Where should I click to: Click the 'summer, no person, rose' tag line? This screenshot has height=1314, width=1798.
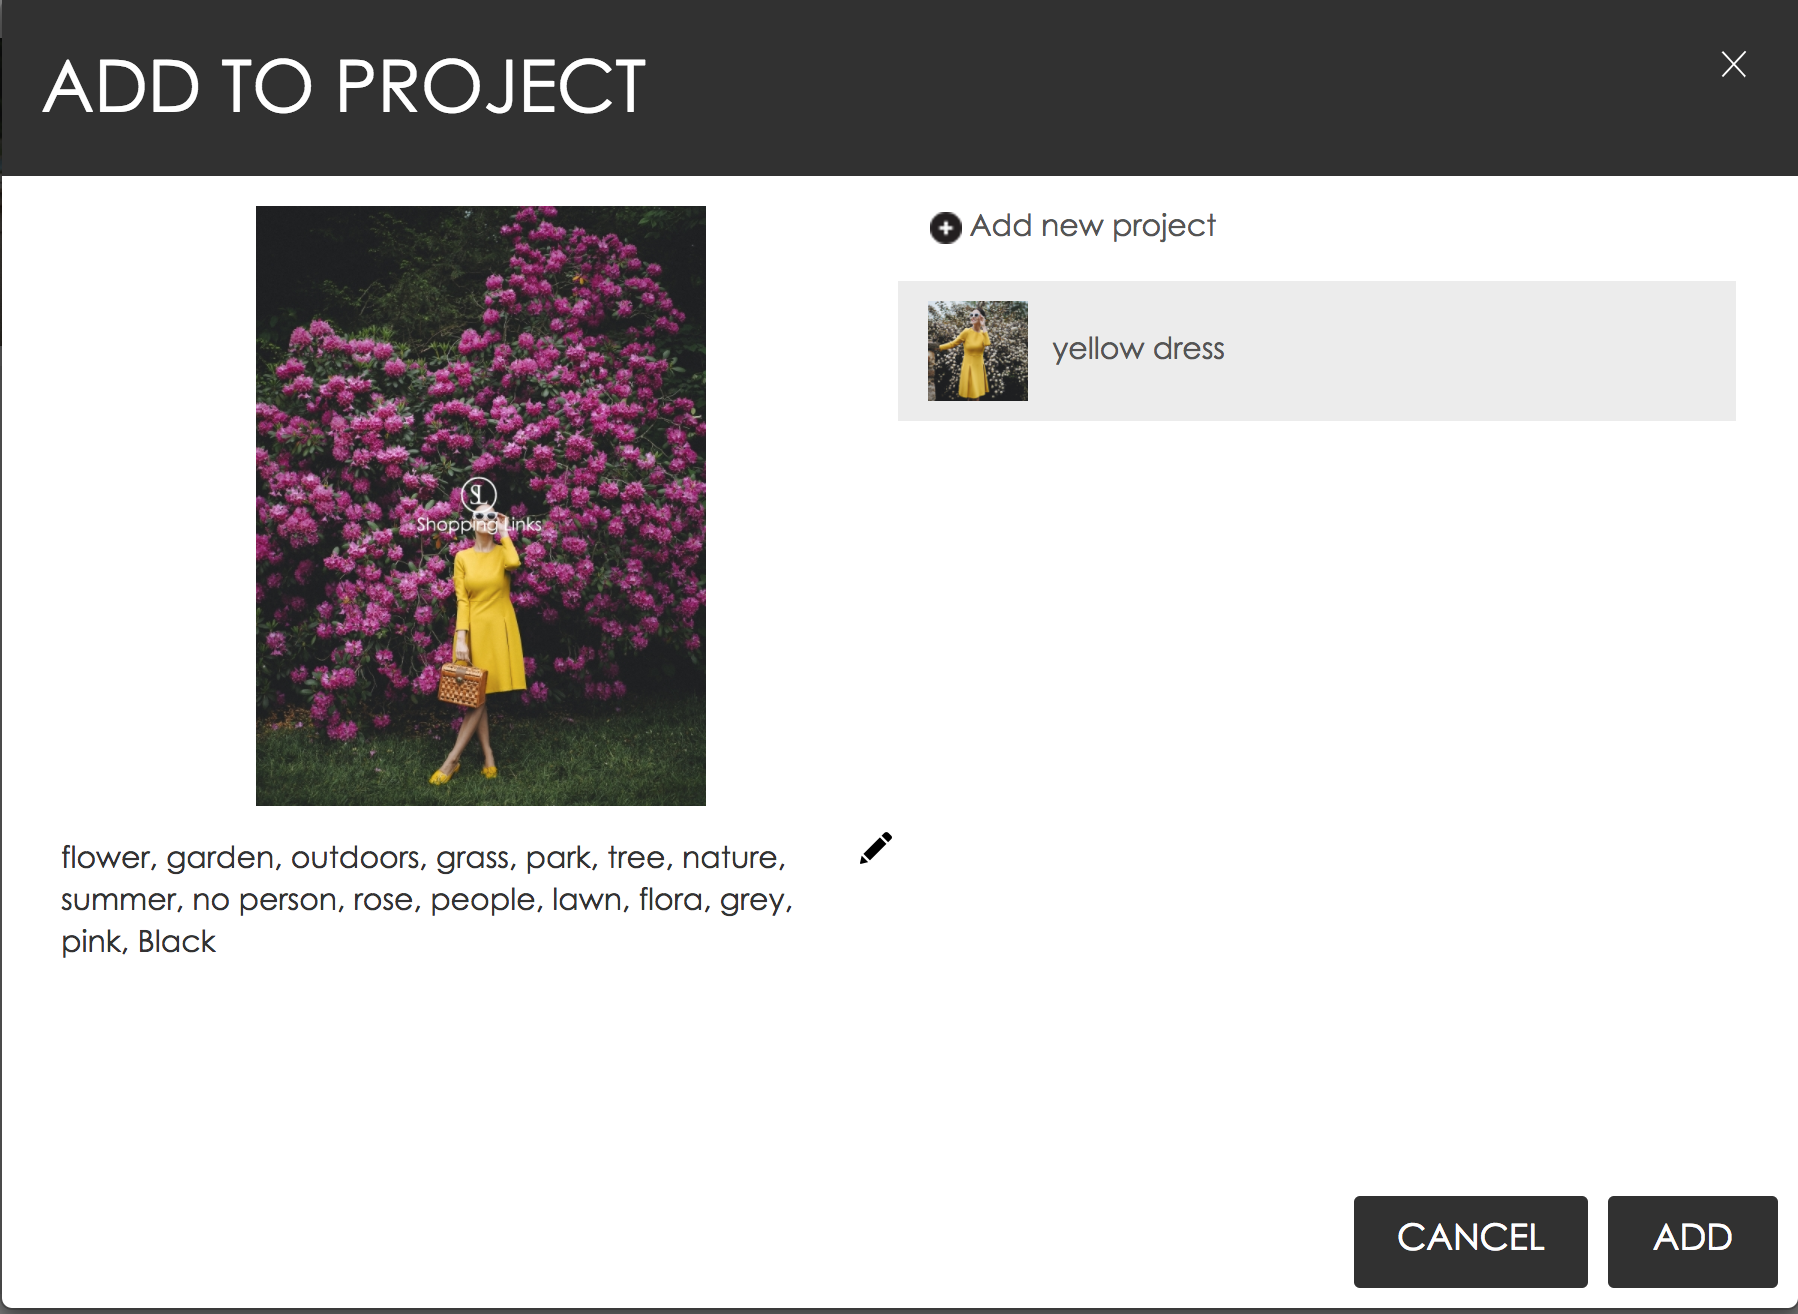click(238, 900)
